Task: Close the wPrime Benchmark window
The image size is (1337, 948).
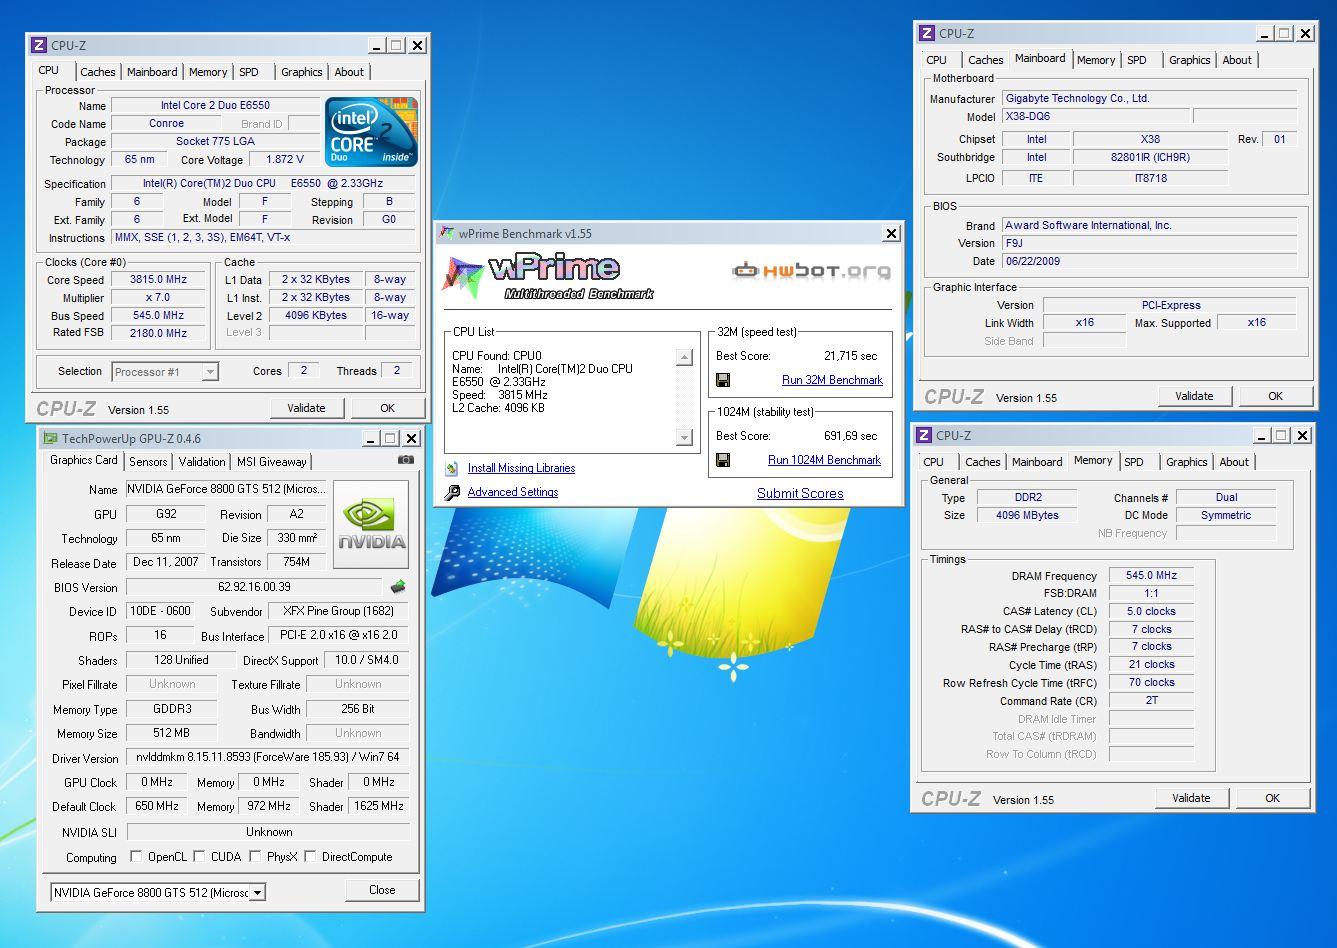Action: point(891,233)
